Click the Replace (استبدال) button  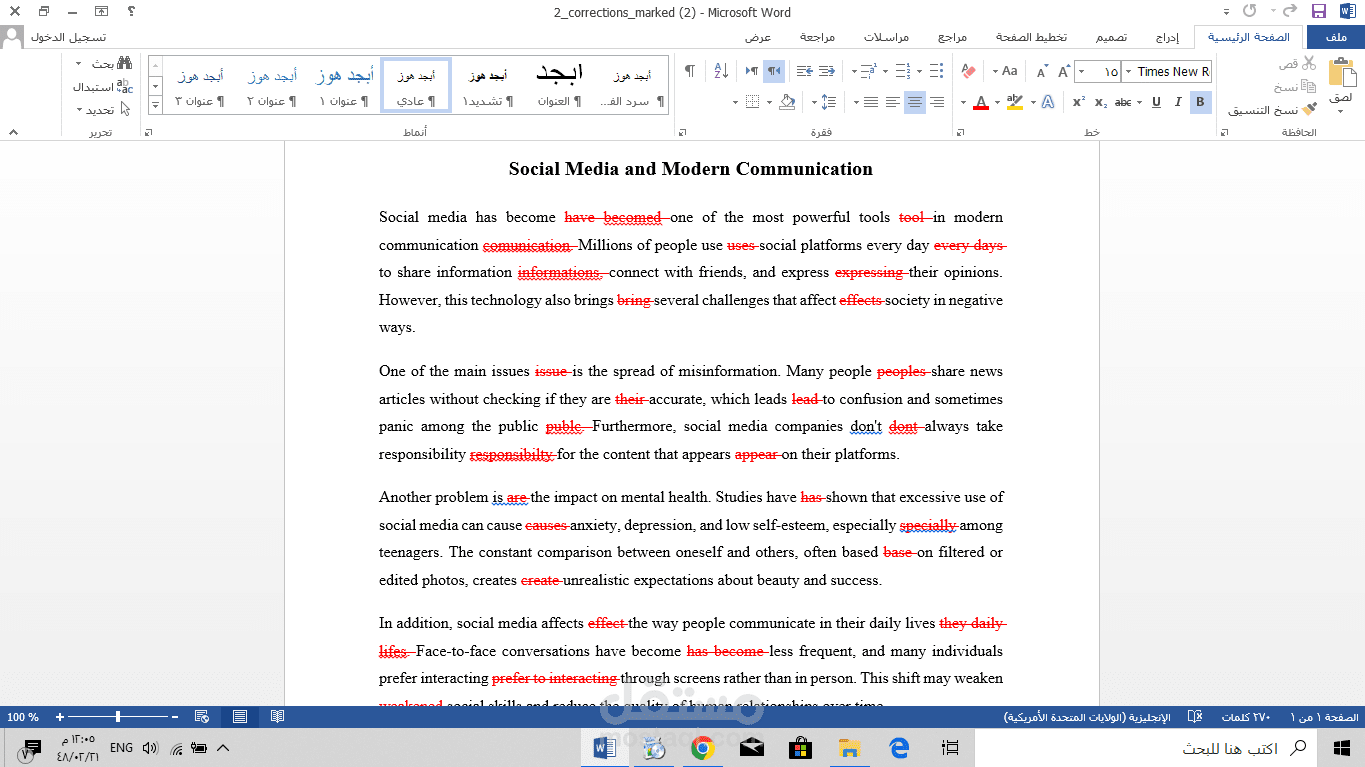102,87
